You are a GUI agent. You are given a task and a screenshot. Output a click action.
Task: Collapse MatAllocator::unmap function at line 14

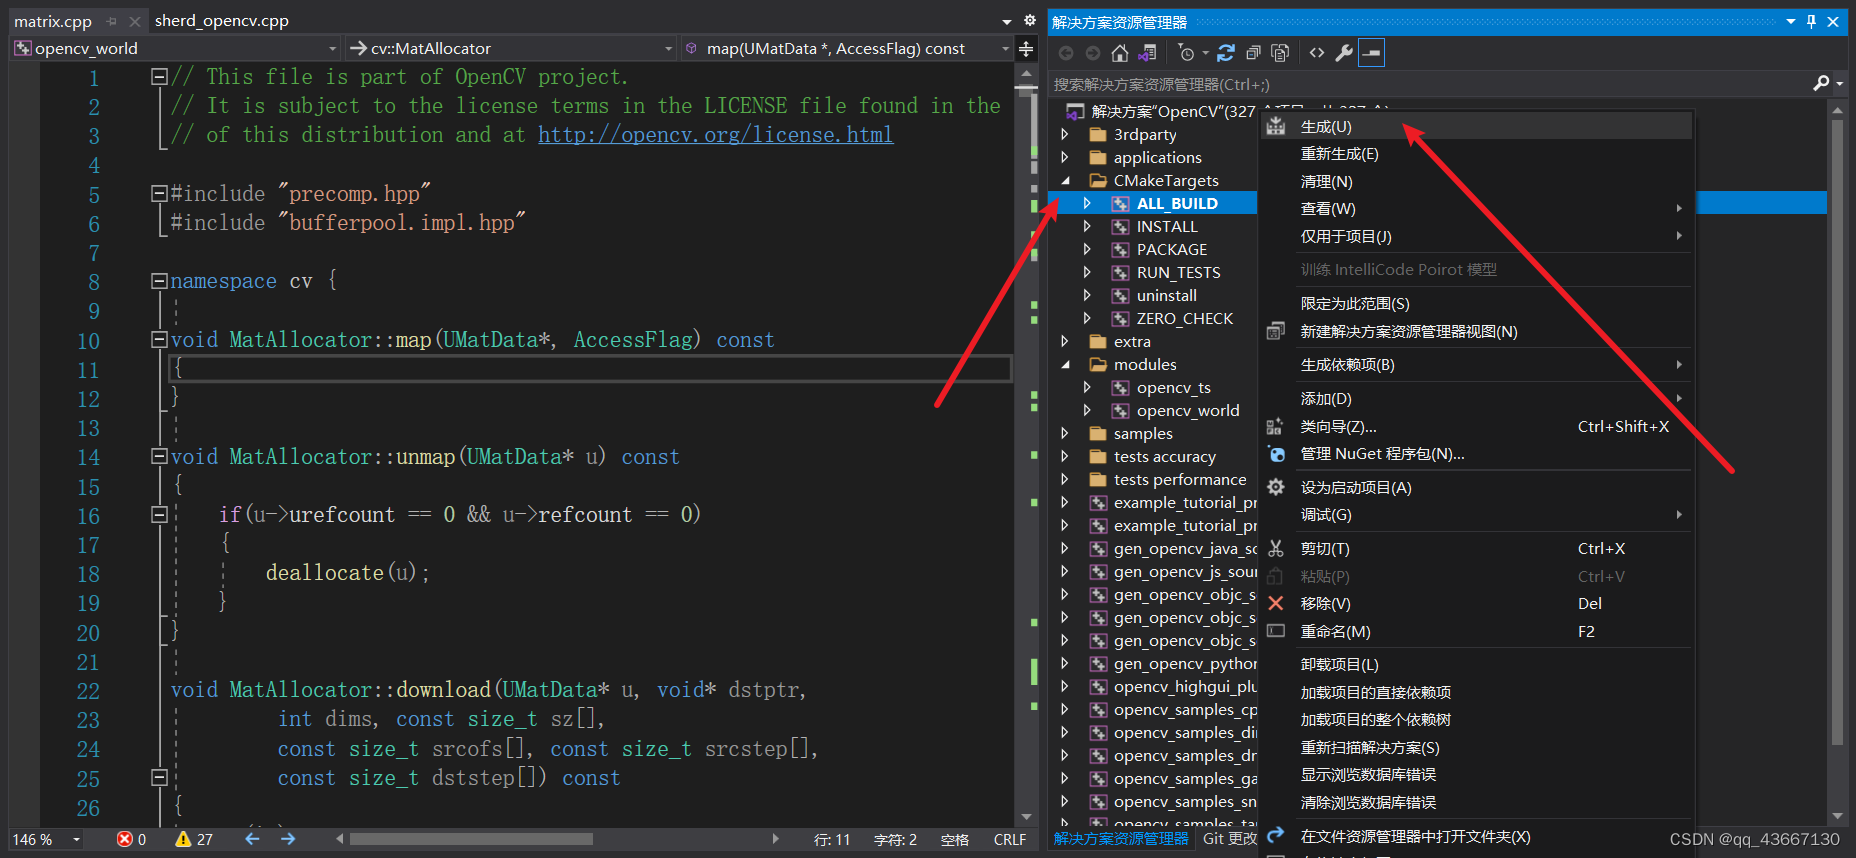(x=159, y=457)
